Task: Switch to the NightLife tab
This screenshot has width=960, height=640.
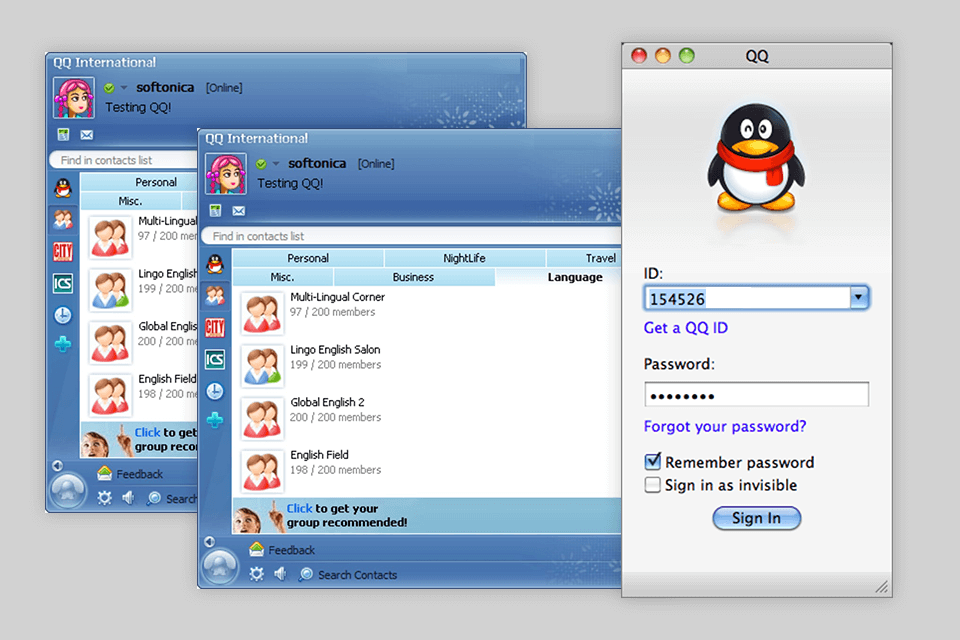Action: tap(464, 258)
